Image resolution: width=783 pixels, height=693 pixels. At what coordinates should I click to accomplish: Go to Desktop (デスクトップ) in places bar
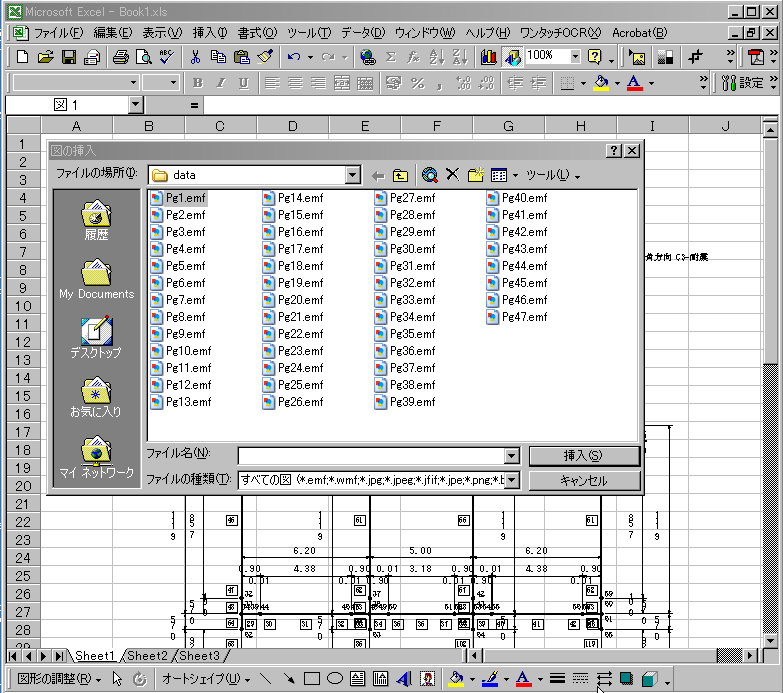96,338
